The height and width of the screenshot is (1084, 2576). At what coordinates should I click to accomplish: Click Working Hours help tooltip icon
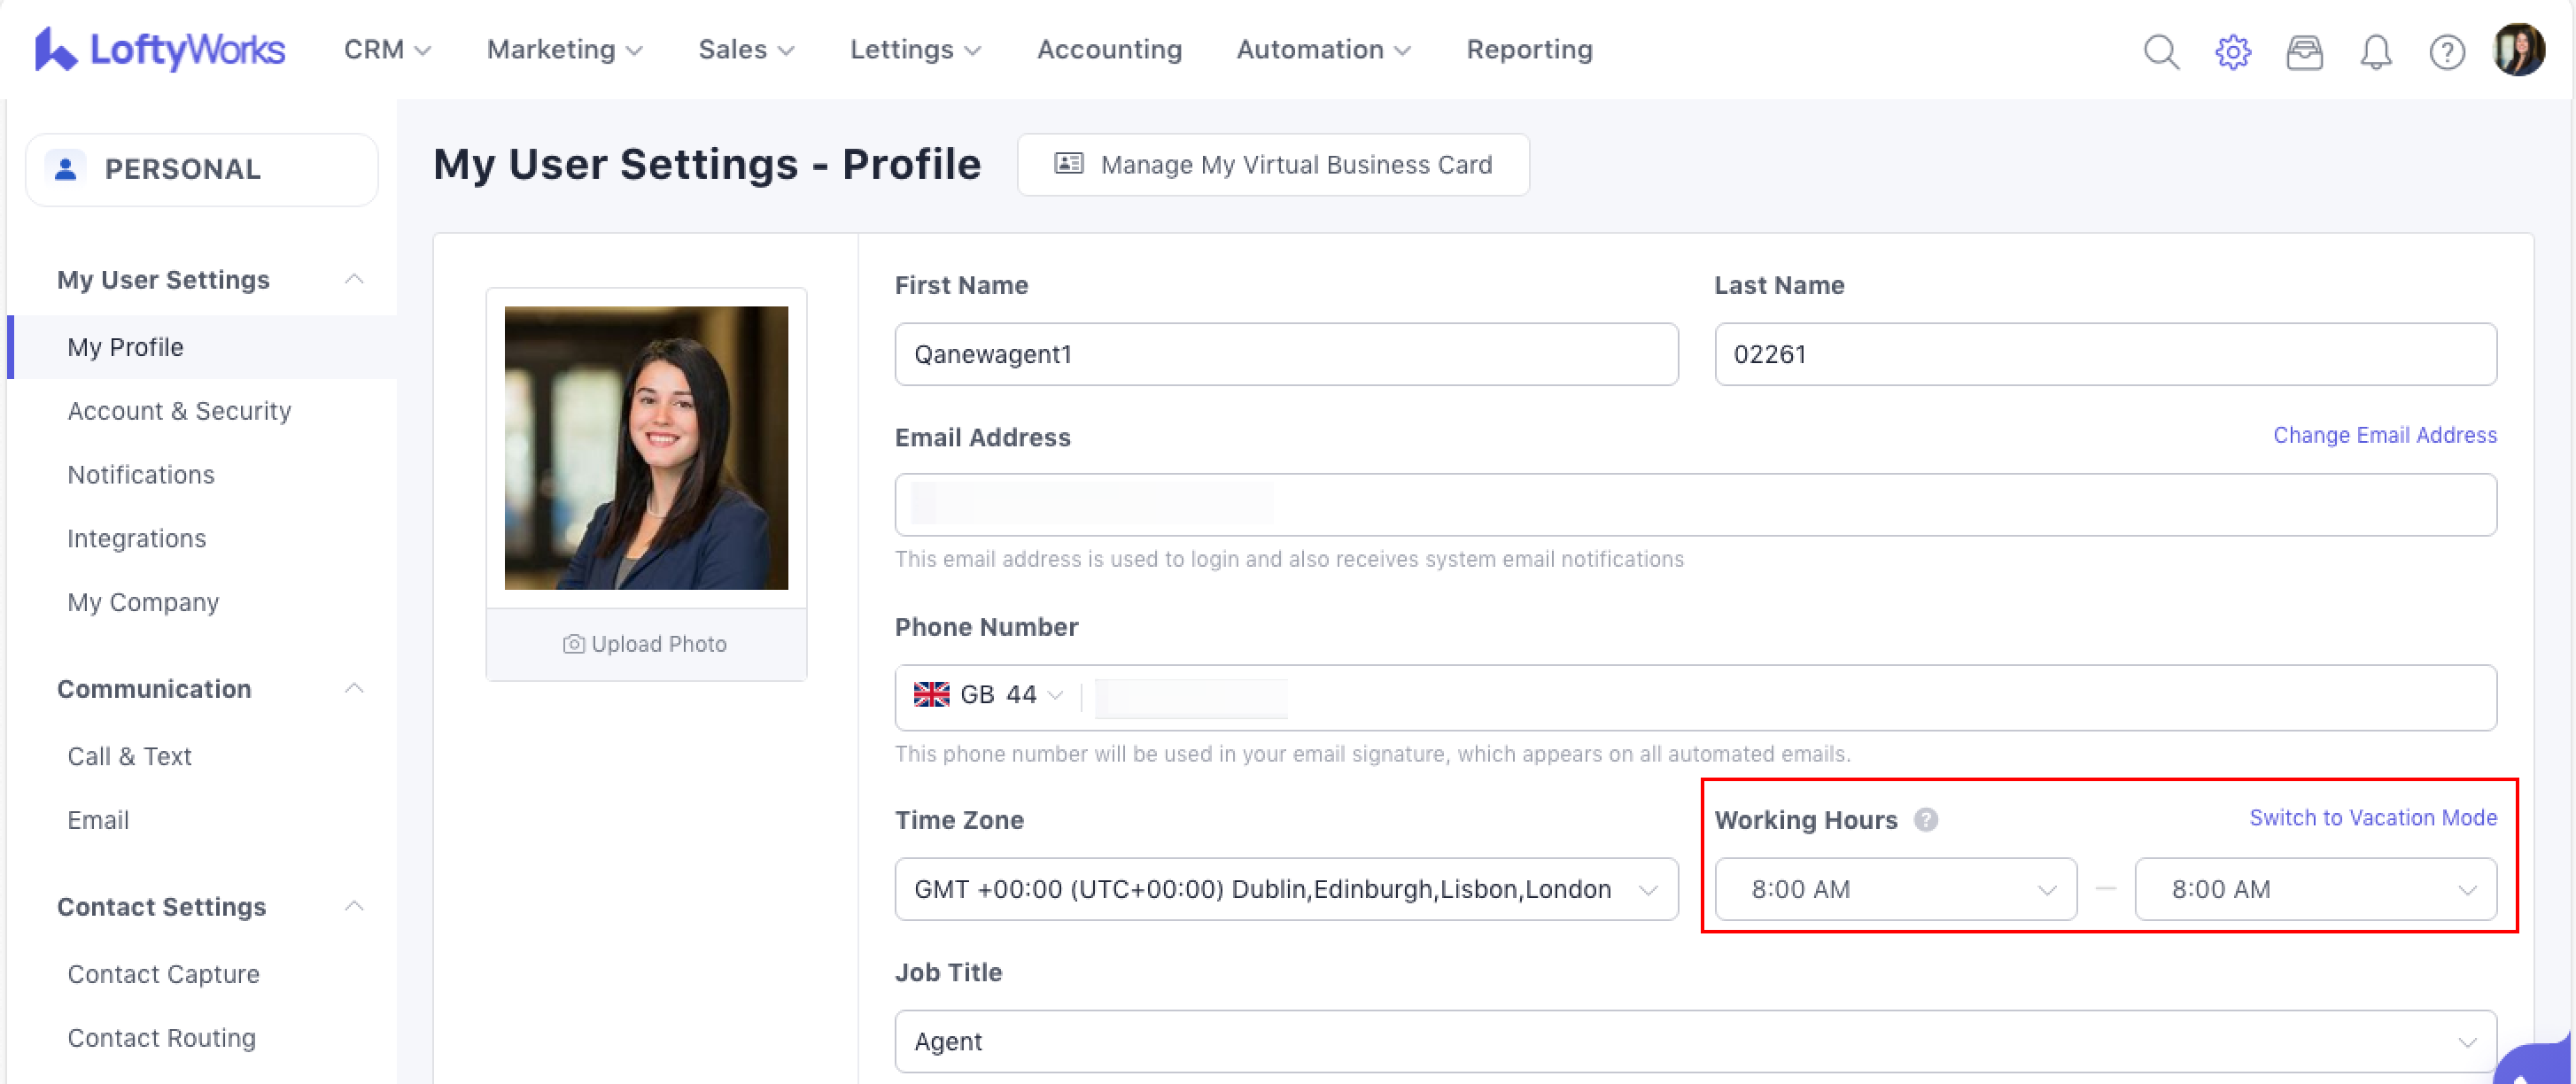[x=1925, y=819]
